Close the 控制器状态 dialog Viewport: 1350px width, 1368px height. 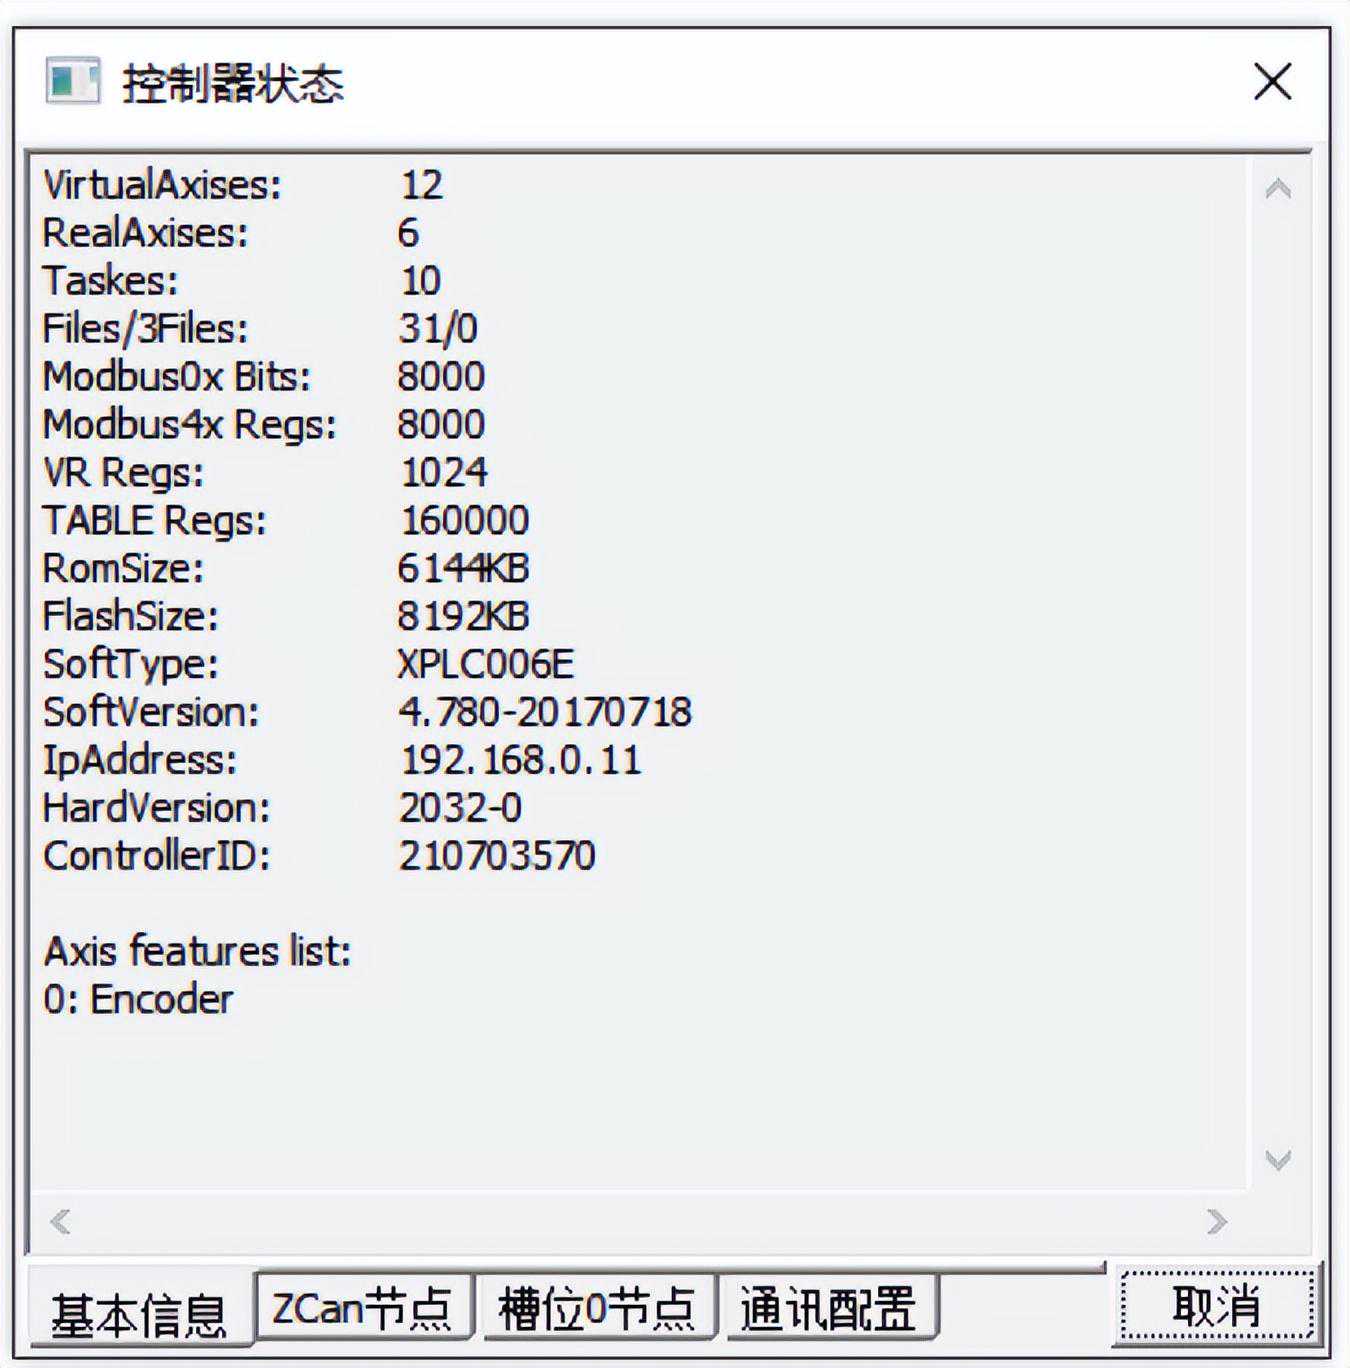coord(1272,81)
